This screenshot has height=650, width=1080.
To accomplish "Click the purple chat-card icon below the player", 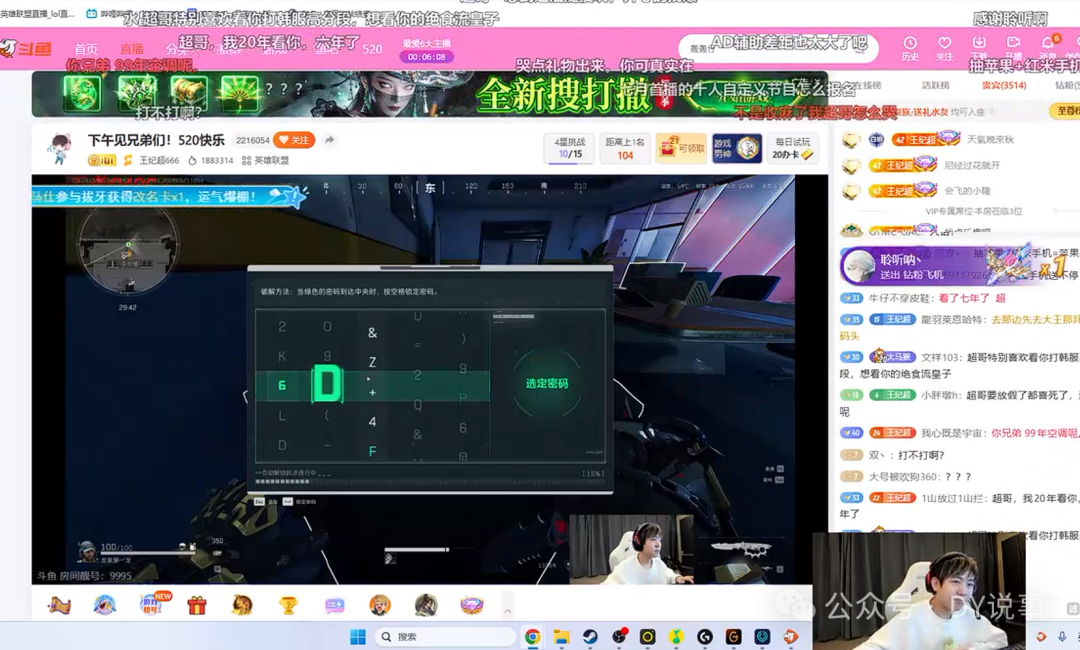I will (335, 605).
